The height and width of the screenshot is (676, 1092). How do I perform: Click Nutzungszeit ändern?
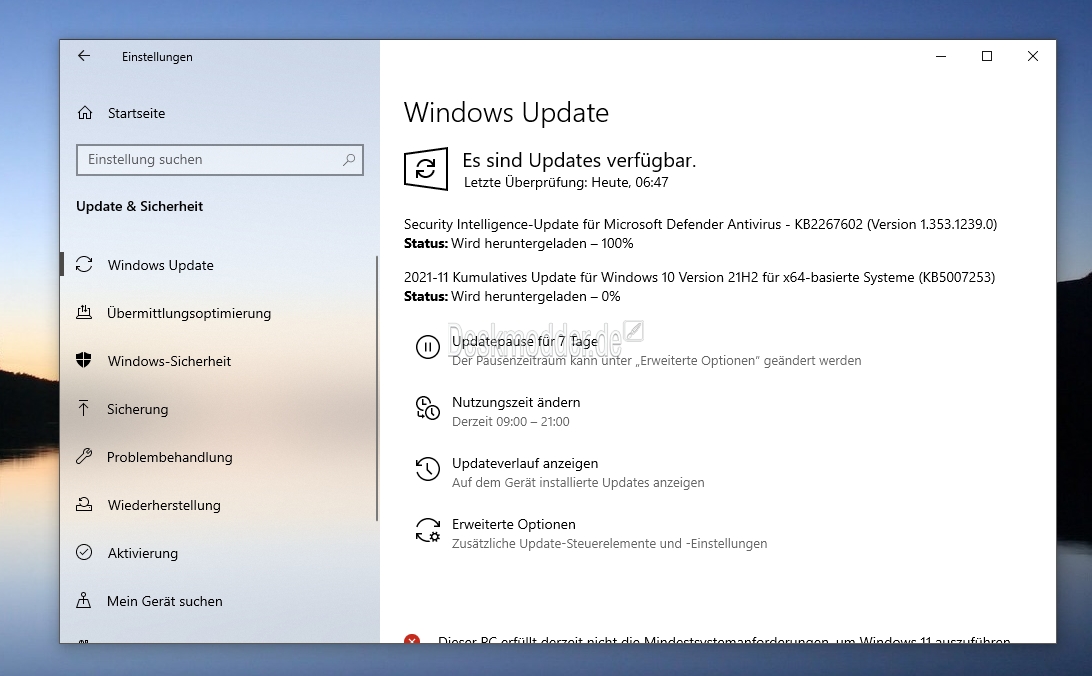[x=516, y=402]
